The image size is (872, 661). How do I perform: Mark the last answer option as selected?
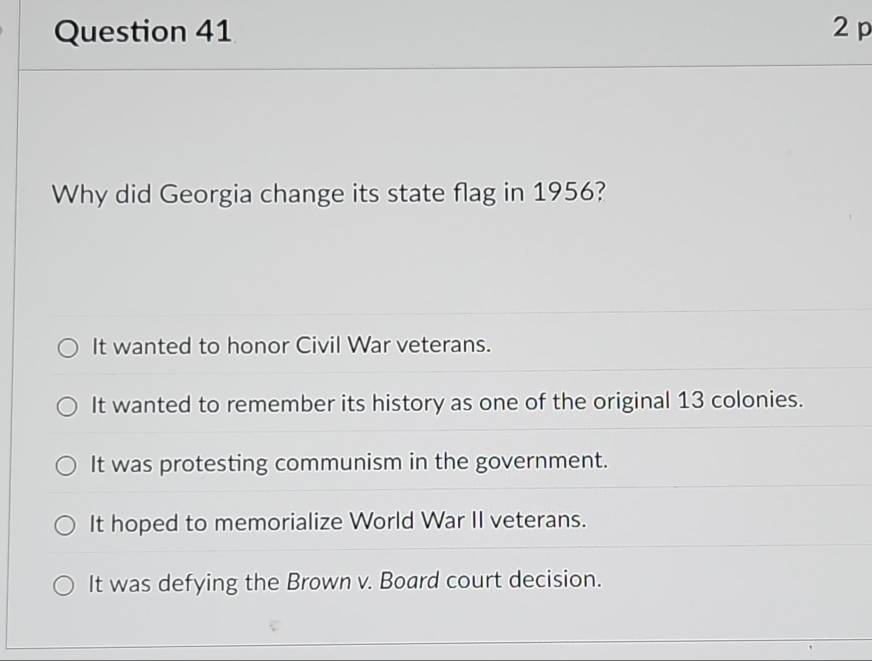66,582
